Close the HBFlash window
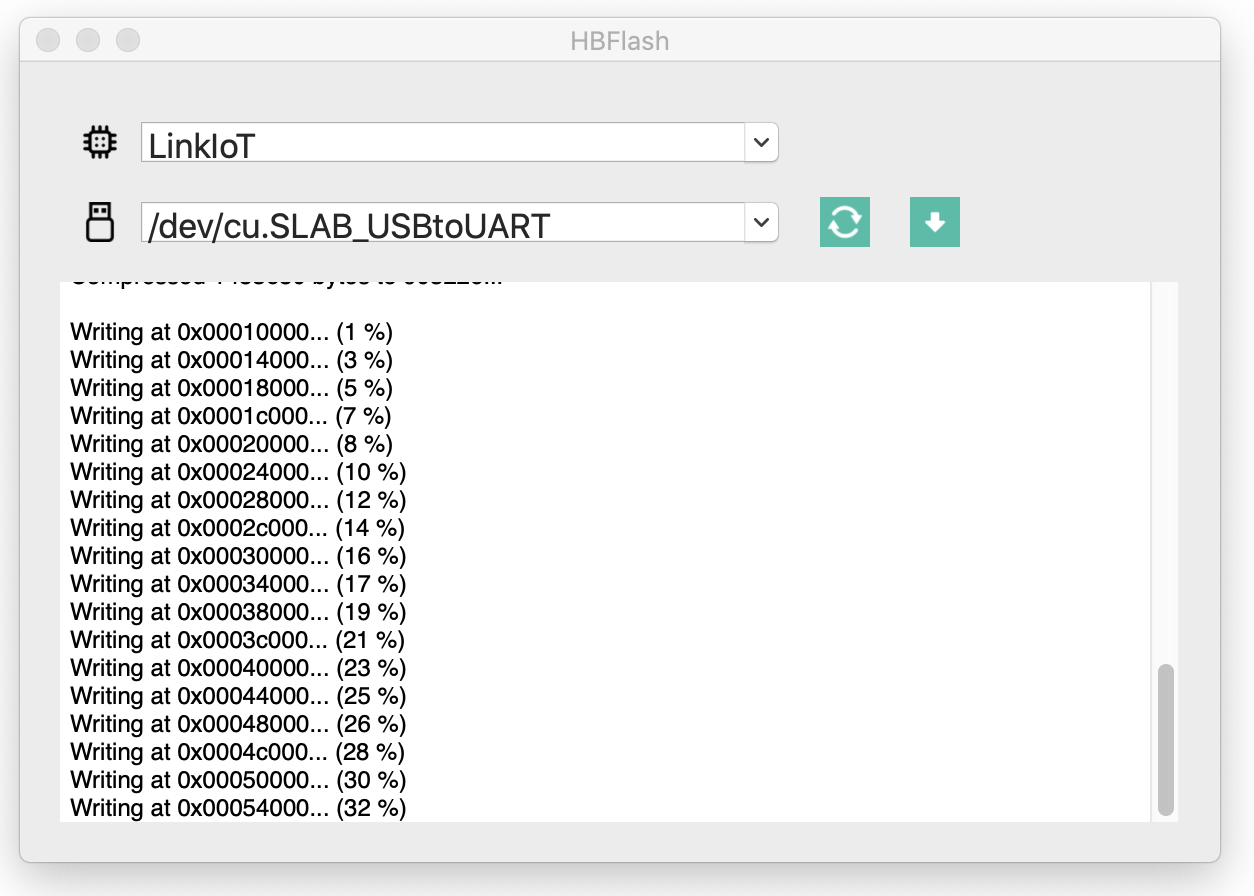Image resolution: width=1254 pixels, height=896 pixels. point(48,40)
